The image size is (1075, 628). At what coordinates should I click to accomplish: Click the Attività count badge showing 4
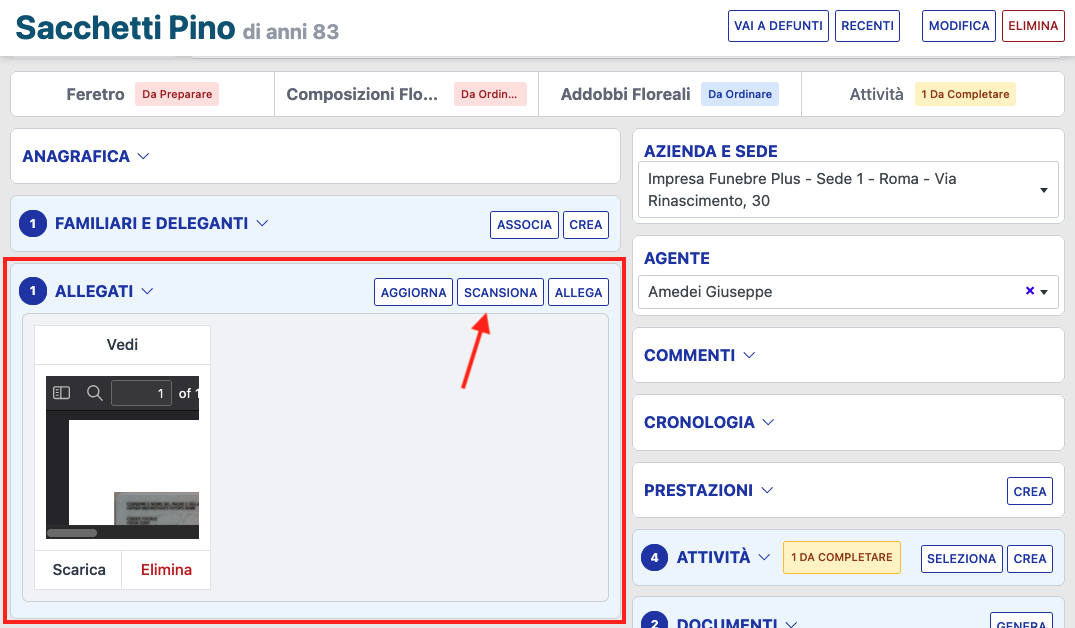(x=655, y=558)
